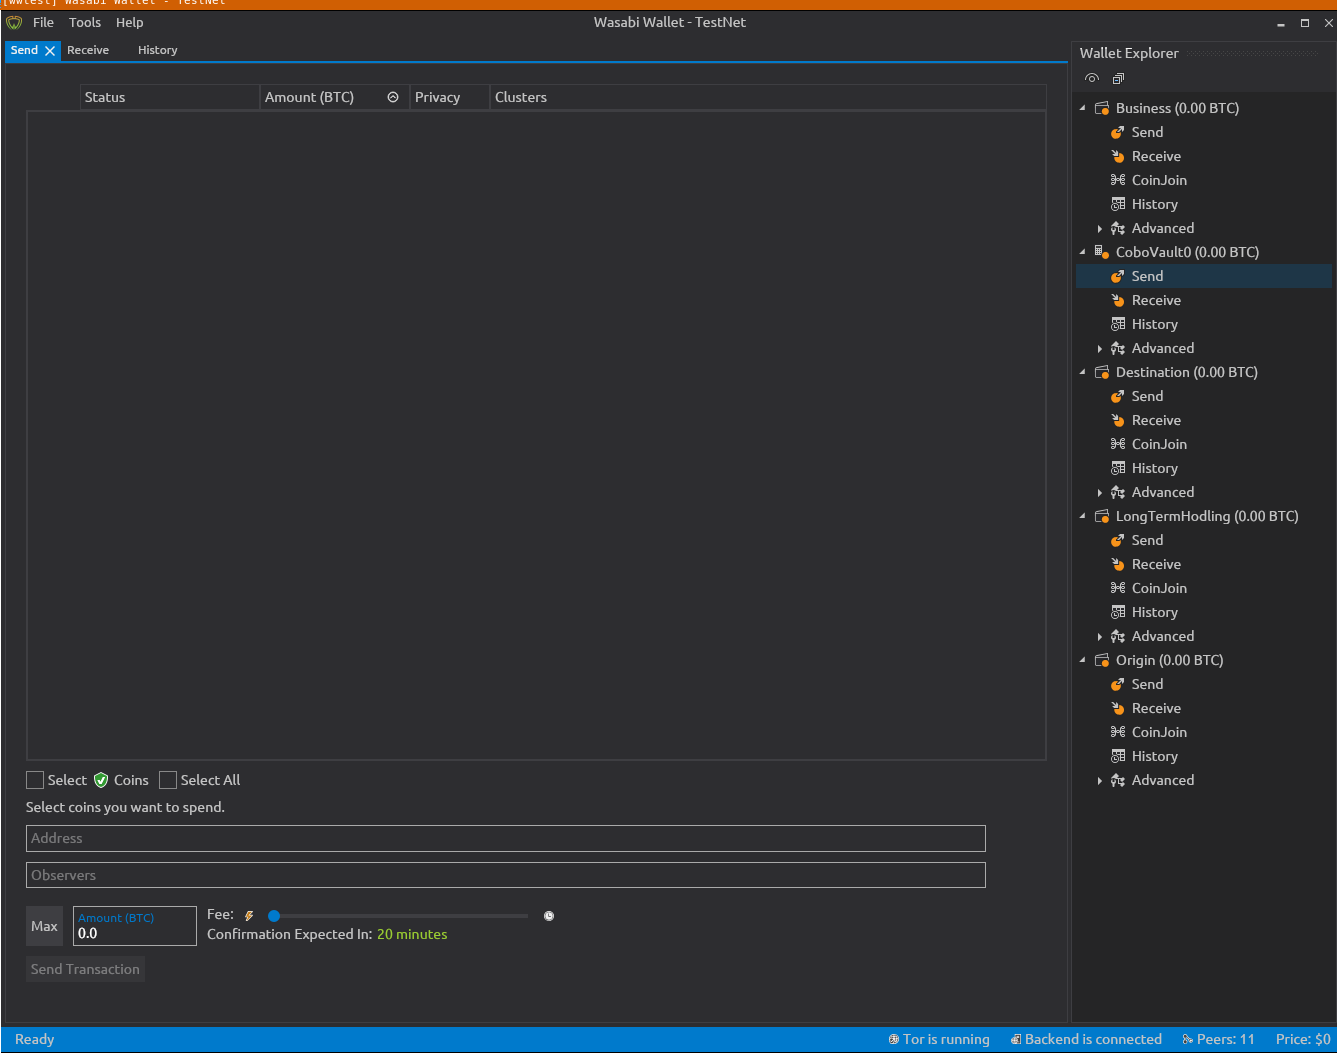Adjust the transaction fee slider
Image resolution: width=1337 pixels, height=1053 pixels.
pyautogui.click(x=274, y=915)
